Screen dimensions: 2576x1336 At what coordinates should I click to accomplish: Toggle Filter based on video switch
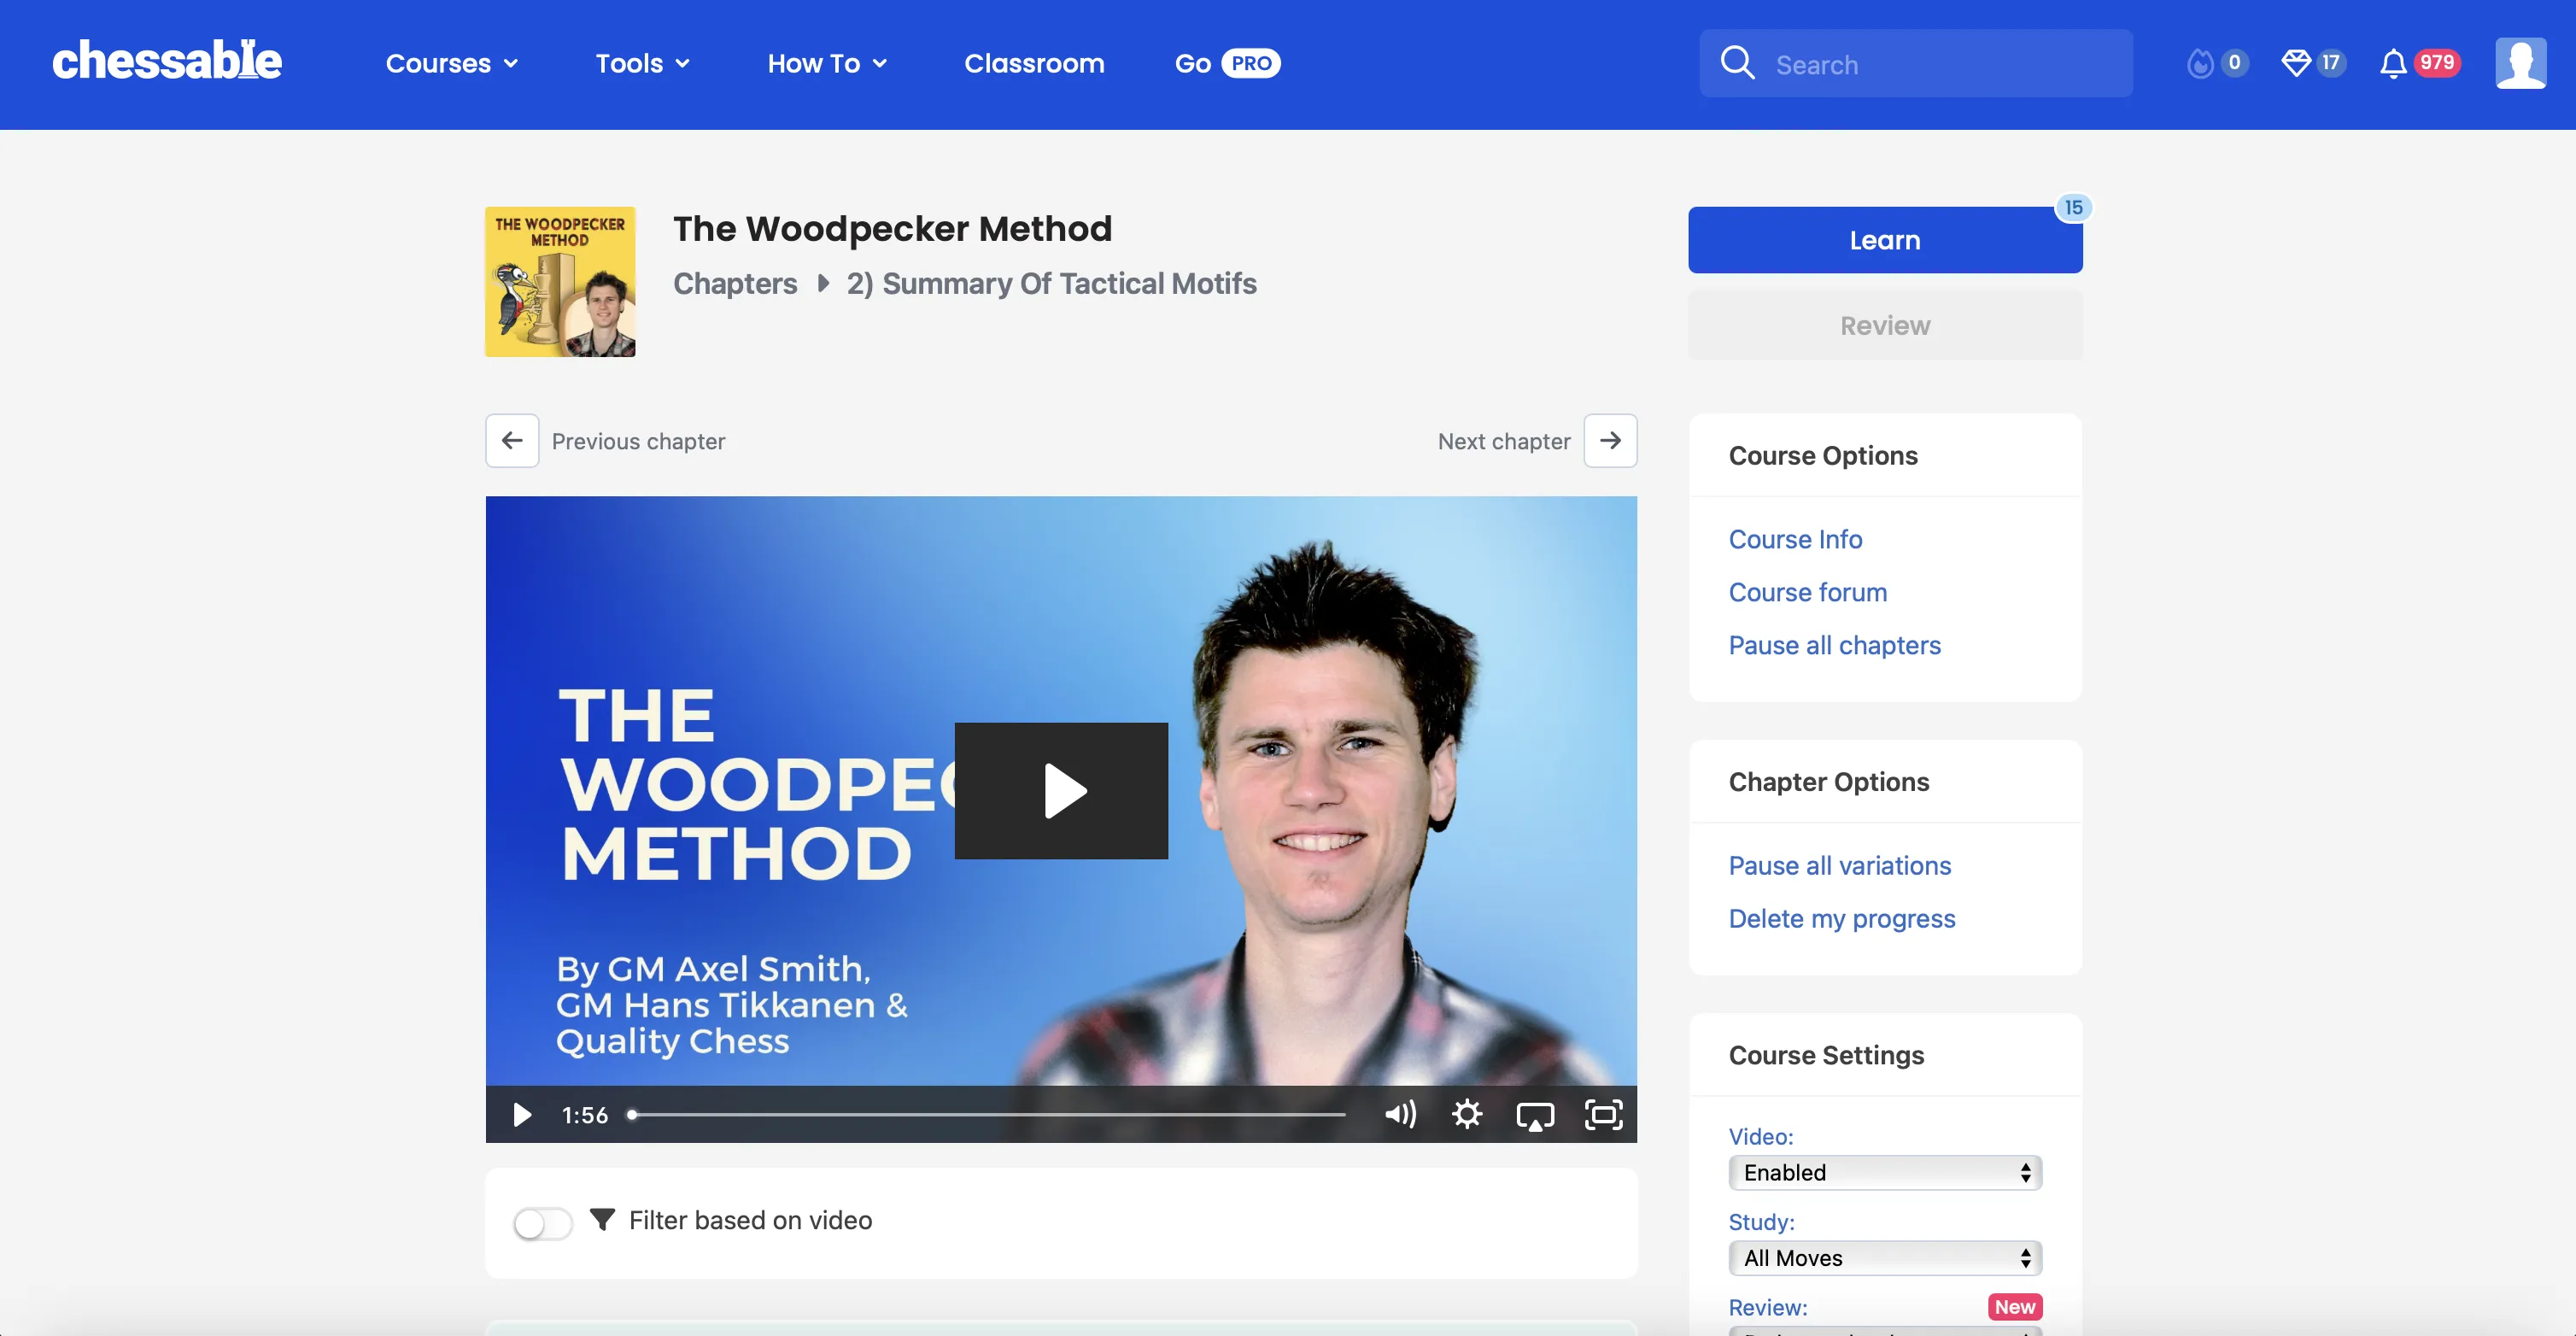coord(542,1222)
